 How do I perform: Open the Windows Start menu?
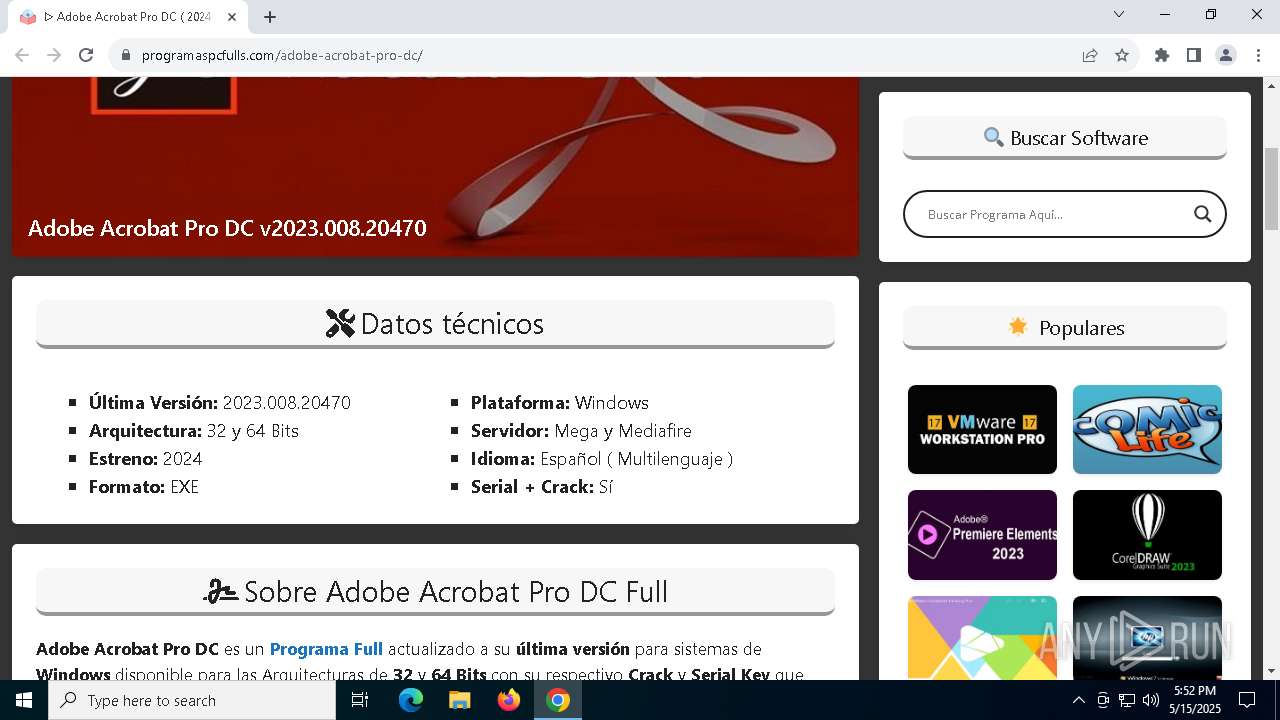pos(24,700)
